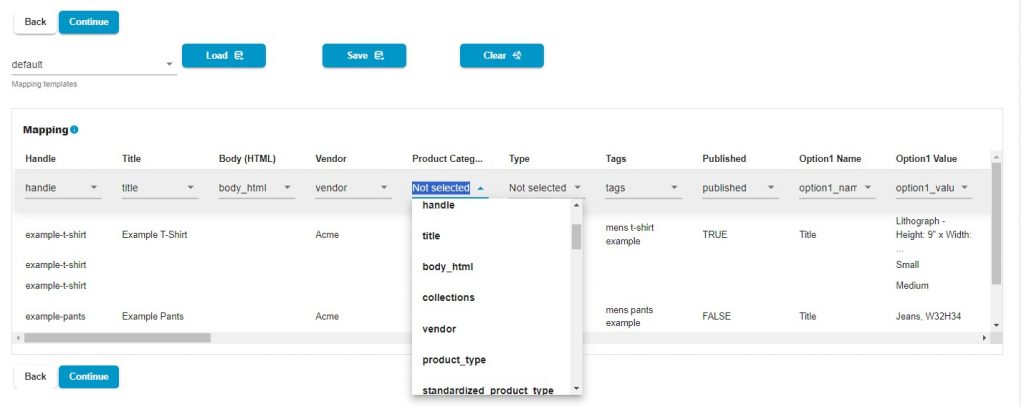Click Acme vendor in Example T-Shirt row
The width and height of the screenshot is (1024, 407).
coord(327,235)
